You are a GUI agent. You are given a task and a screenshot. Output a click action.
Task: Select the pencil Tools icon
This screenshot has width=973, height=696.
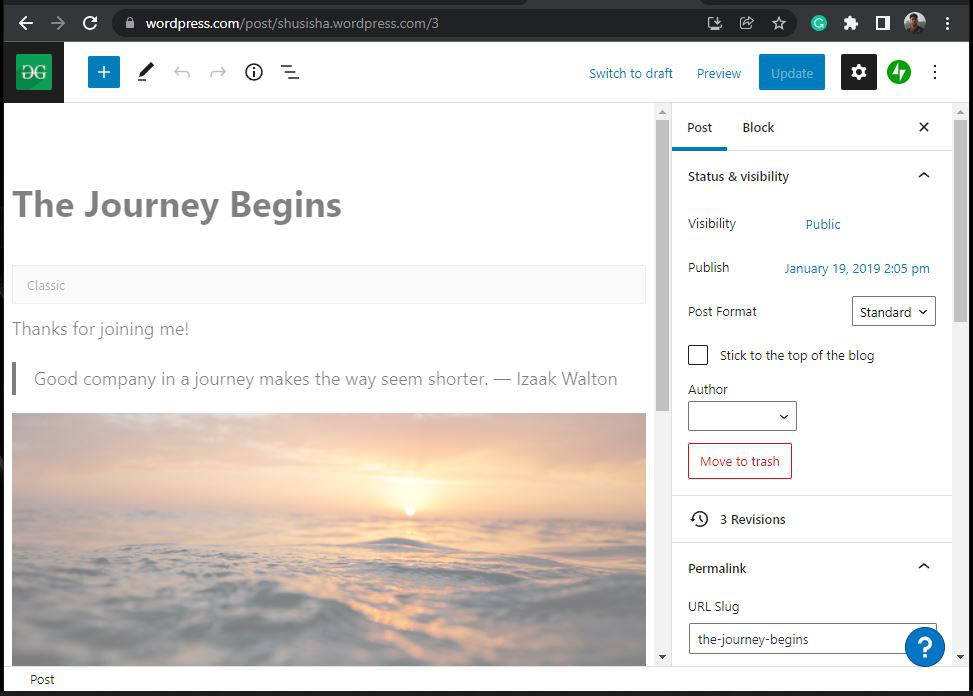(x=145, y=72)
